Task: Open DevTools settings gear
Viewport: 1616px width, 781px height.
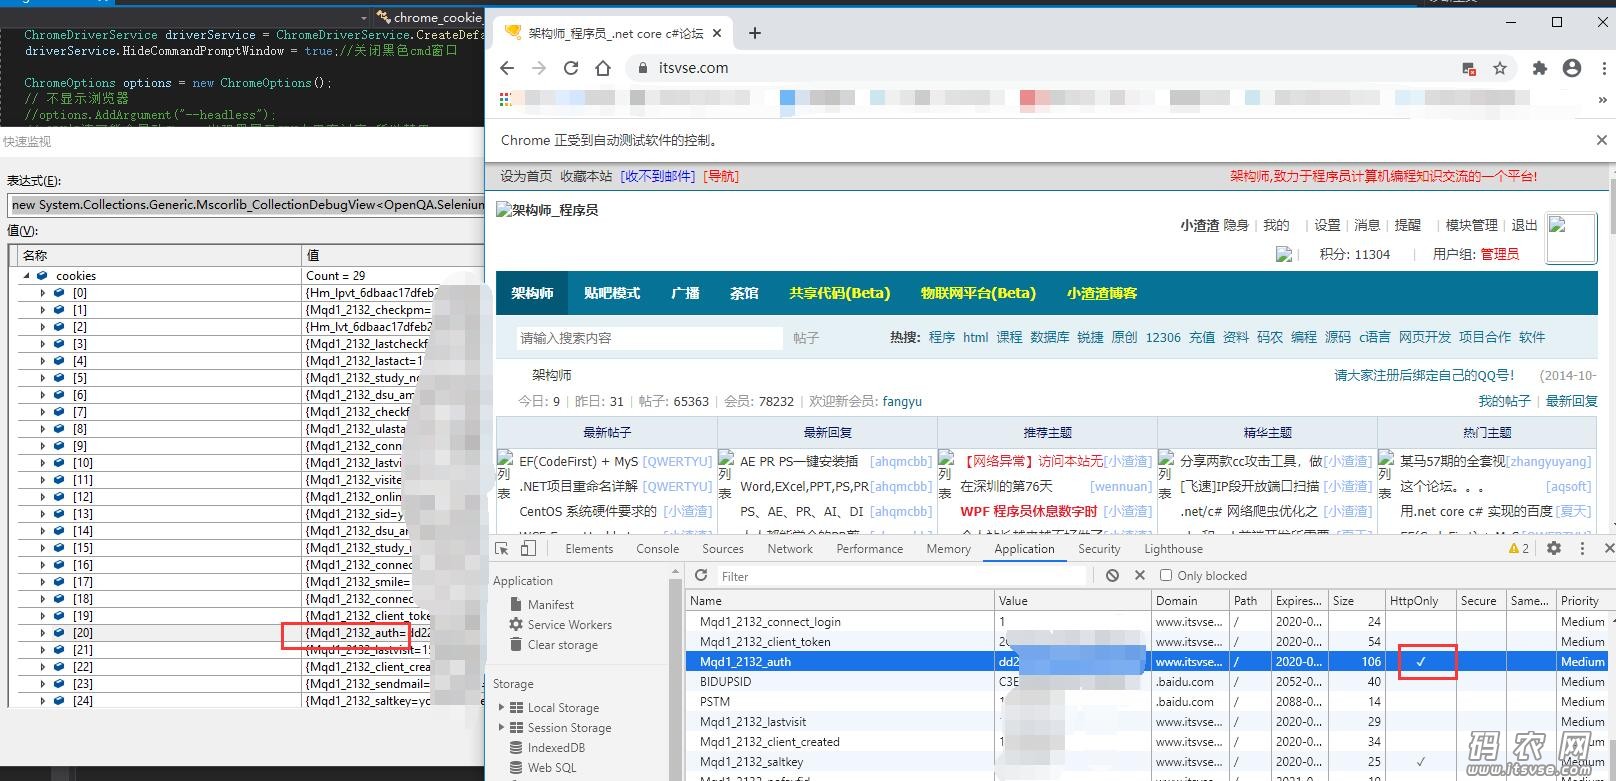Action: click(x=1554, y=548)
